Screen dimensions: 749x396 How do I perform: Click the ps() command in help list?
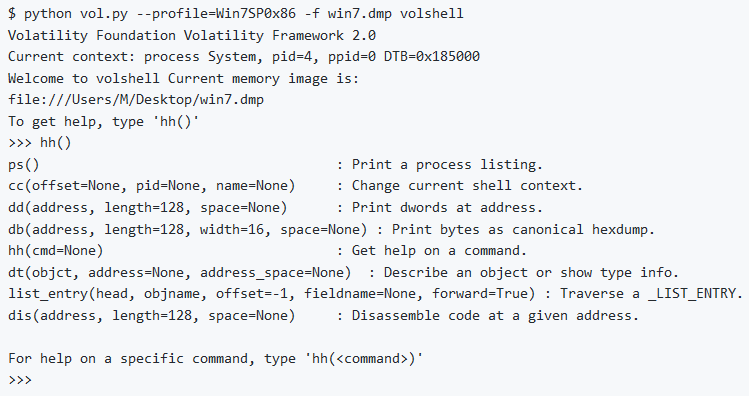24,164
